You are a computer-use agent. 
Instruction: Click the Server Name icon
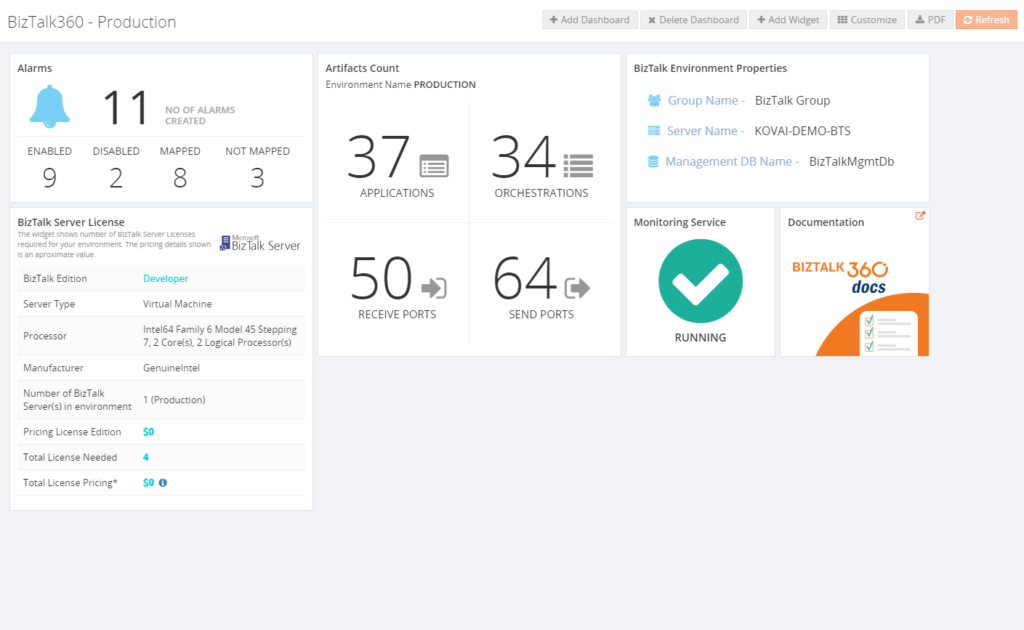[x=654, y=131]
